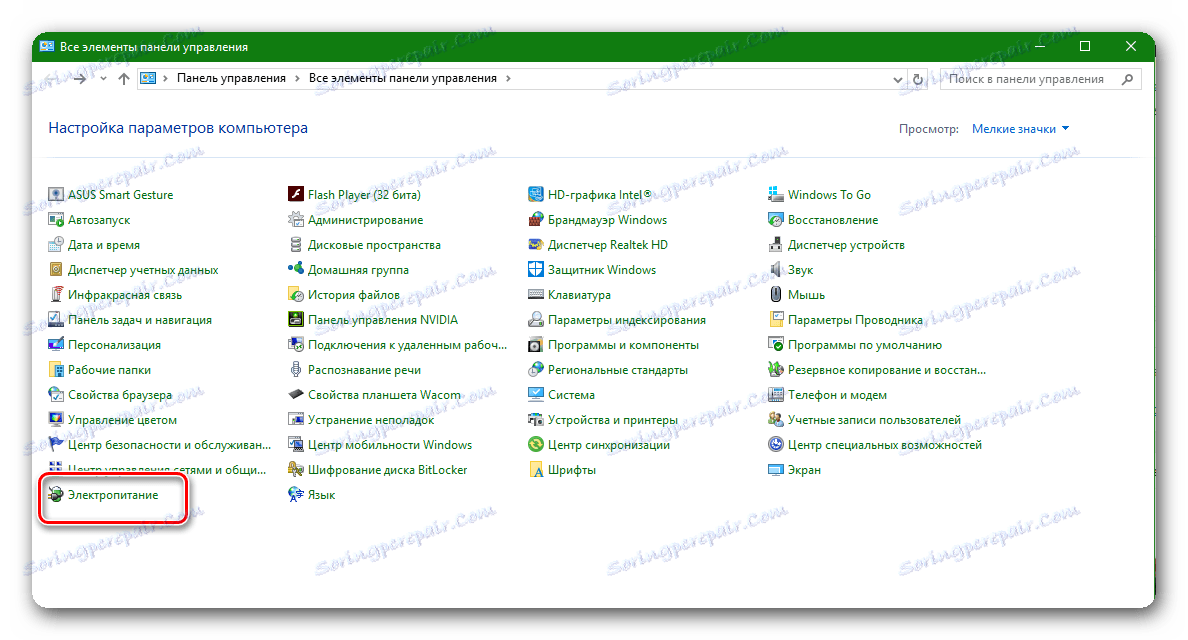Viewport: 1188px width, 640px height.
Task: Click the Поиск в панели управления field
Action: (1040, 79)
